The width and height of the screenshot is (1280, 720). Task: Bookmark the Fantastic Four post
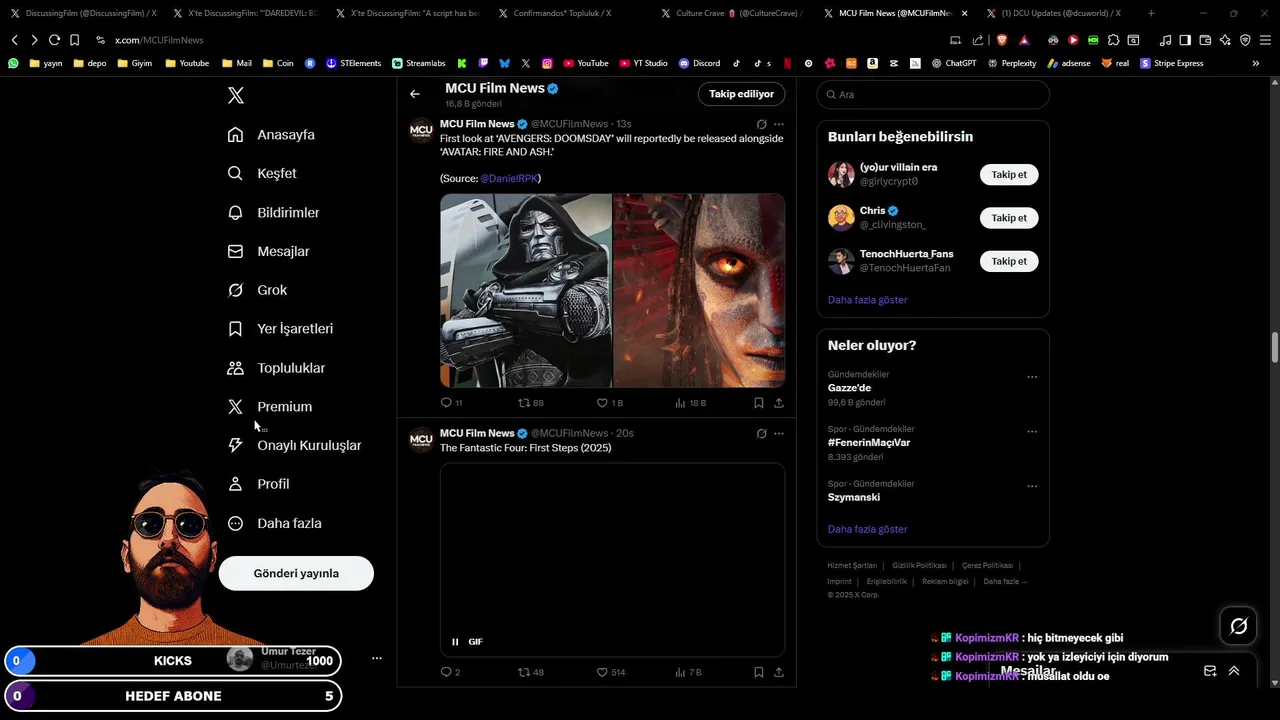pos(759,673)
